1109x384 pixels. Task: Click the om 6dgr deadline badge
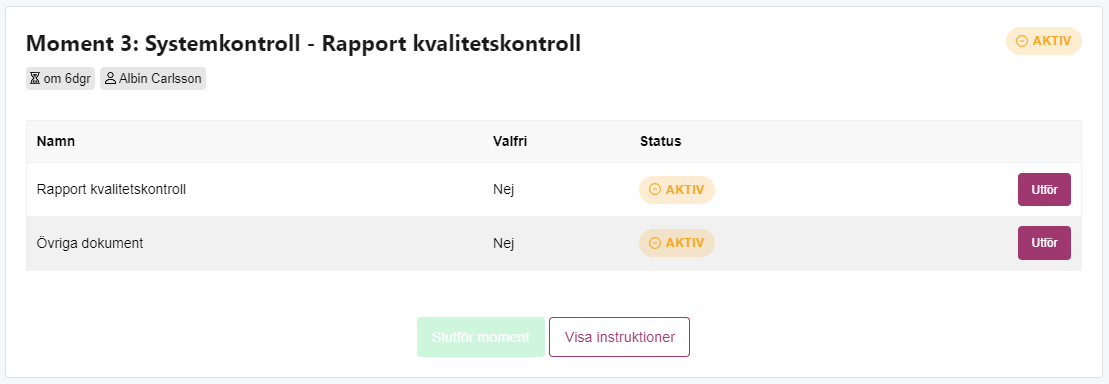pyautogui.click(x=60, y=78)
